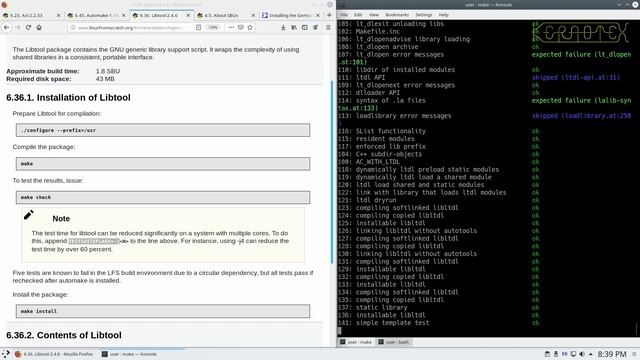
Task: Show the Firefox sidebars icon
Action: (304, 27)
